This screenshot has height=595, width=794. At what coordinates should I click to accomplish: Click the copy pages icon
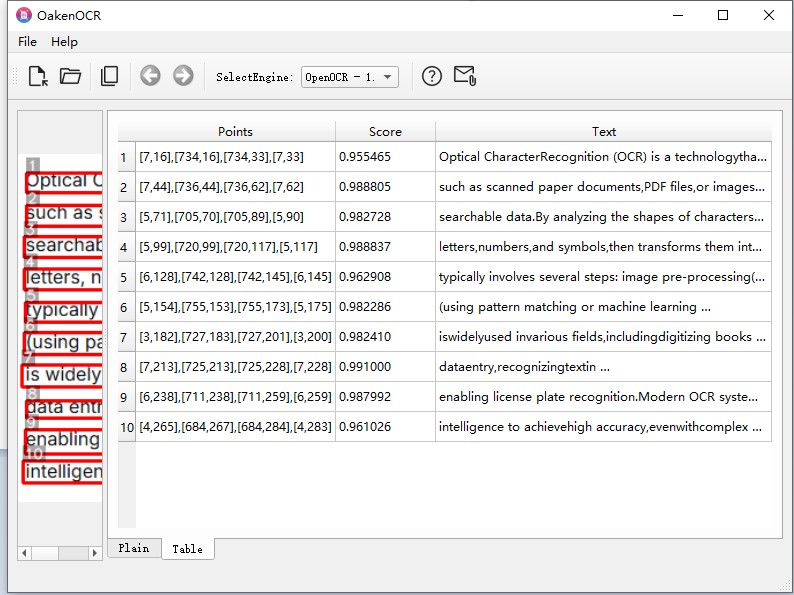(109, 76)
